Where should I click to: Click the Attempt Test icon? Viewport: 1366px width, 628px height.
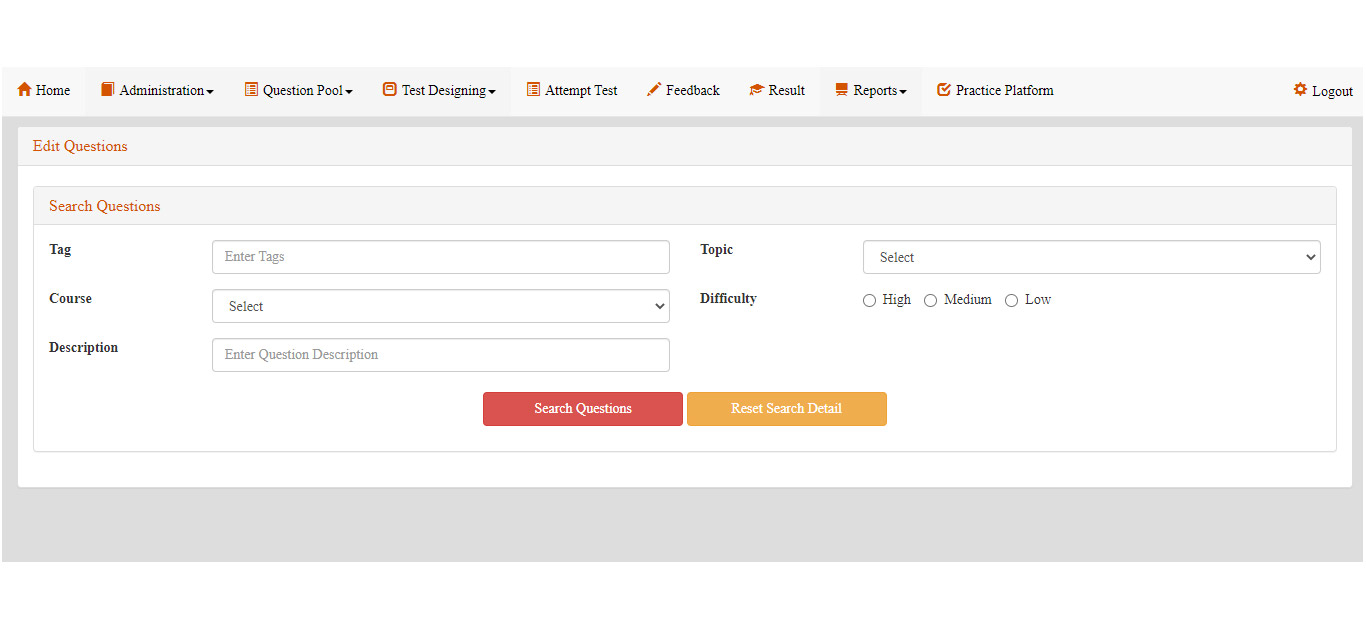click(x=534, y=90)
